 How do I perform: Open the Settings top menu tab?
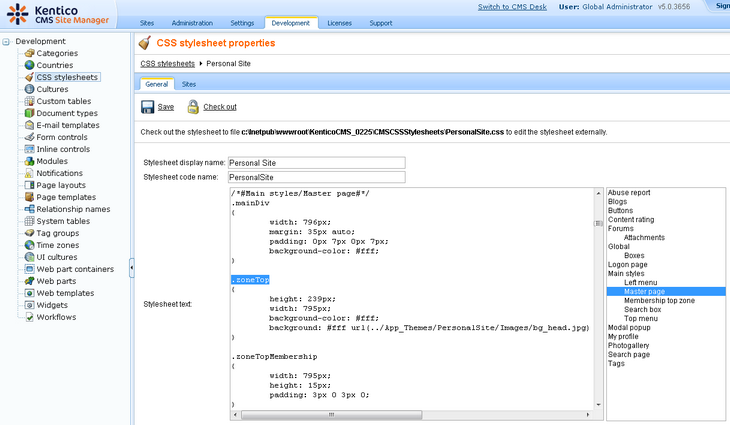242,23
